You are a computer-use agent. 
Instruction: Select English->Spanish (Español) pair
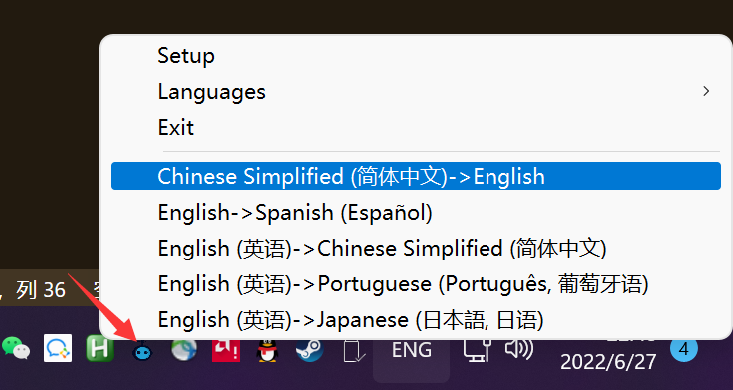416,213
